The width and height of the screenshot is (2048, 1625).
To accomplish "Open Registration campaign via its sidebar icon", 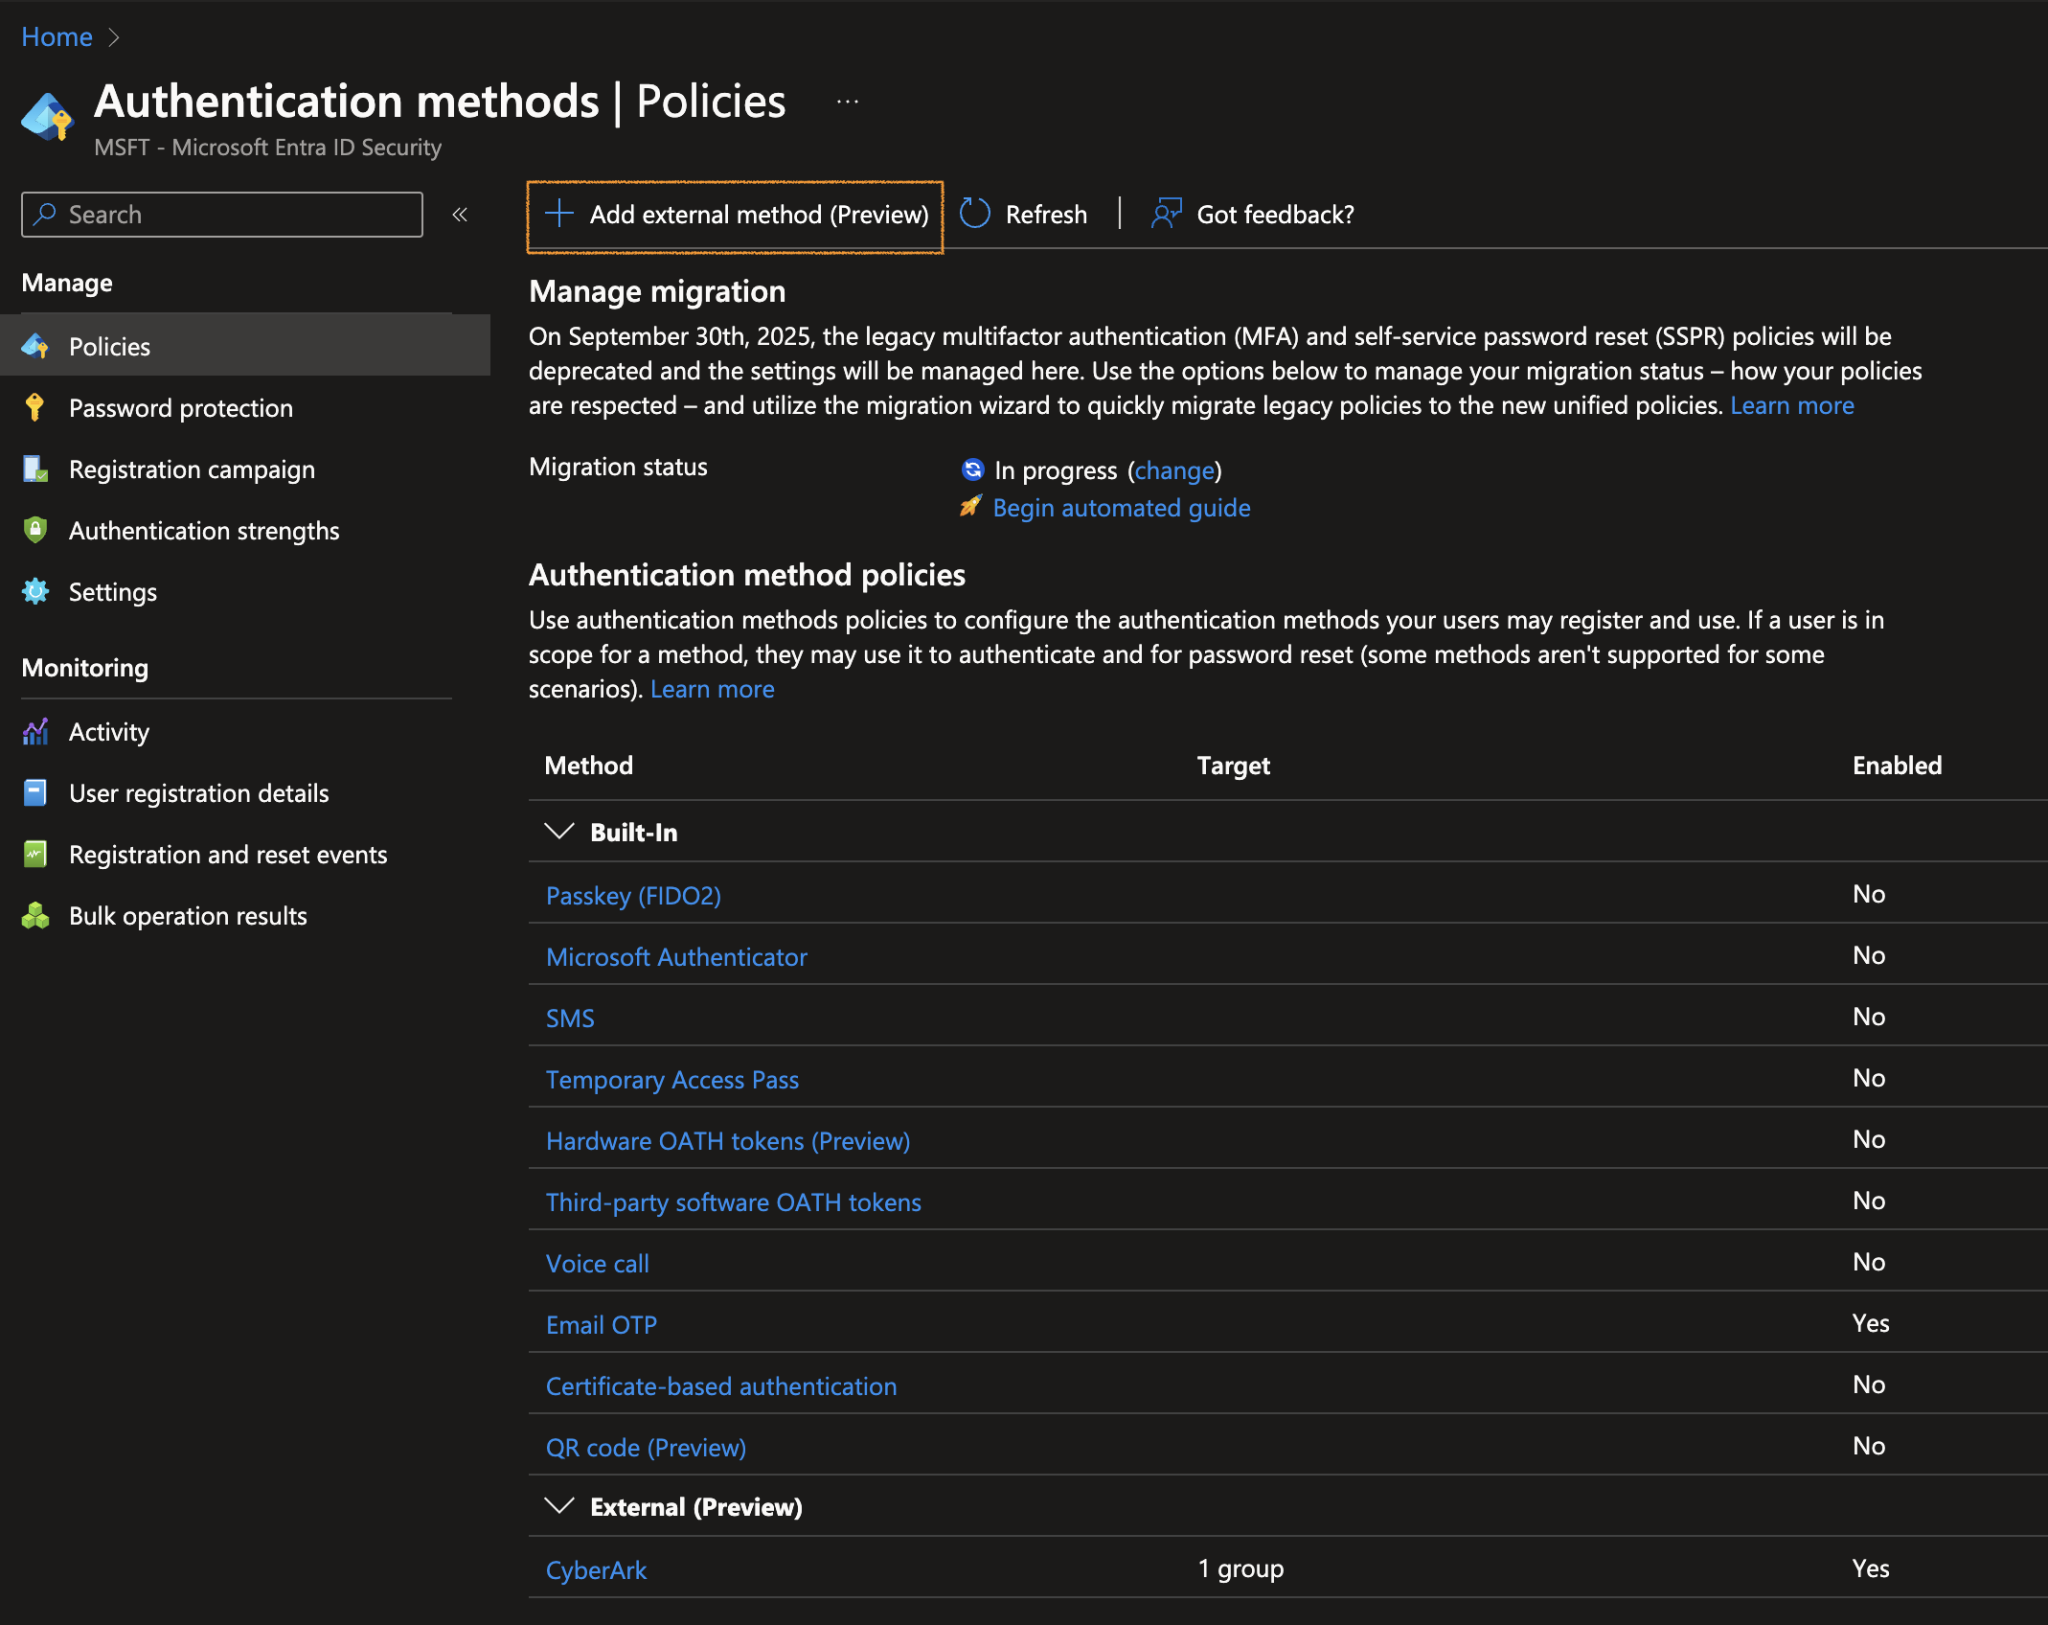I will pyautogui.click(x=35, y=469).
